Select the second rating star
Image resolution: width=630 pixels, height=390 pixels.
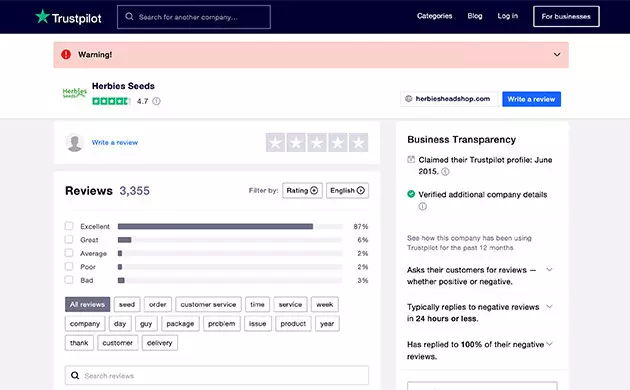click(x=296, y=143)
